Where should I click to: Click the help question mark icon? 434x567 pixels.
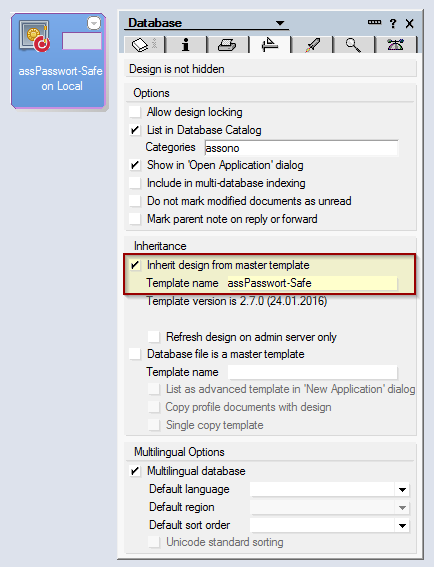pos(393,24)
